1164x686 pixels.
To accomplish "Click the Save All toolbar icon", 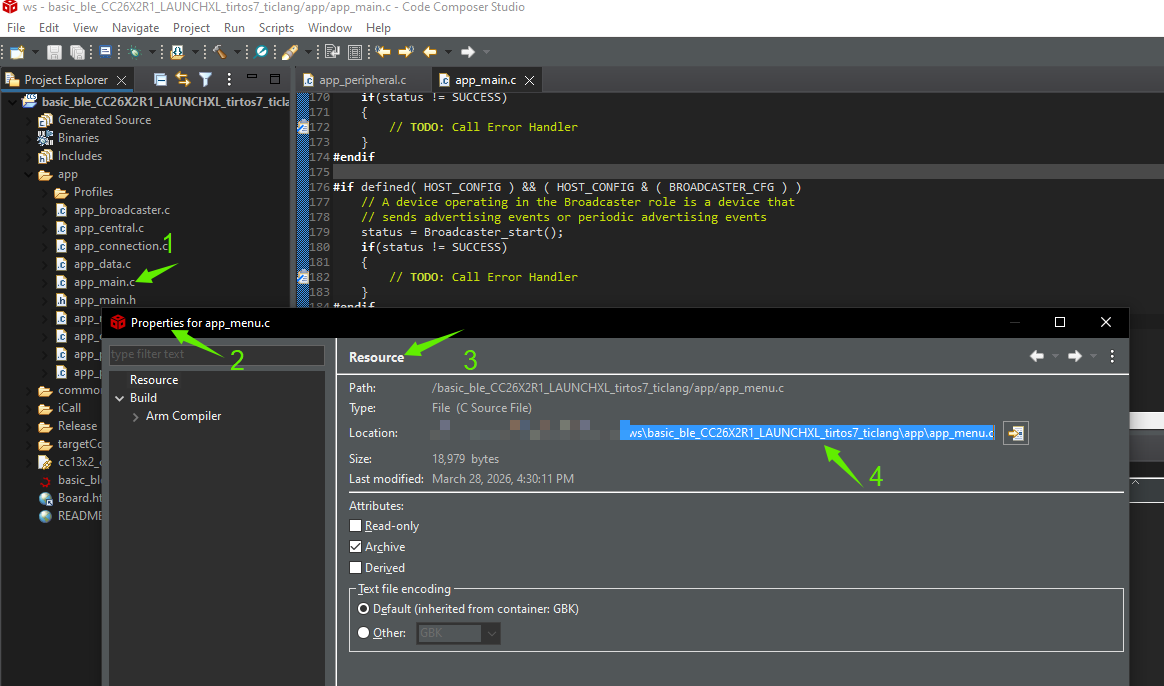I will pyautogui.click(x=77, y=52).
